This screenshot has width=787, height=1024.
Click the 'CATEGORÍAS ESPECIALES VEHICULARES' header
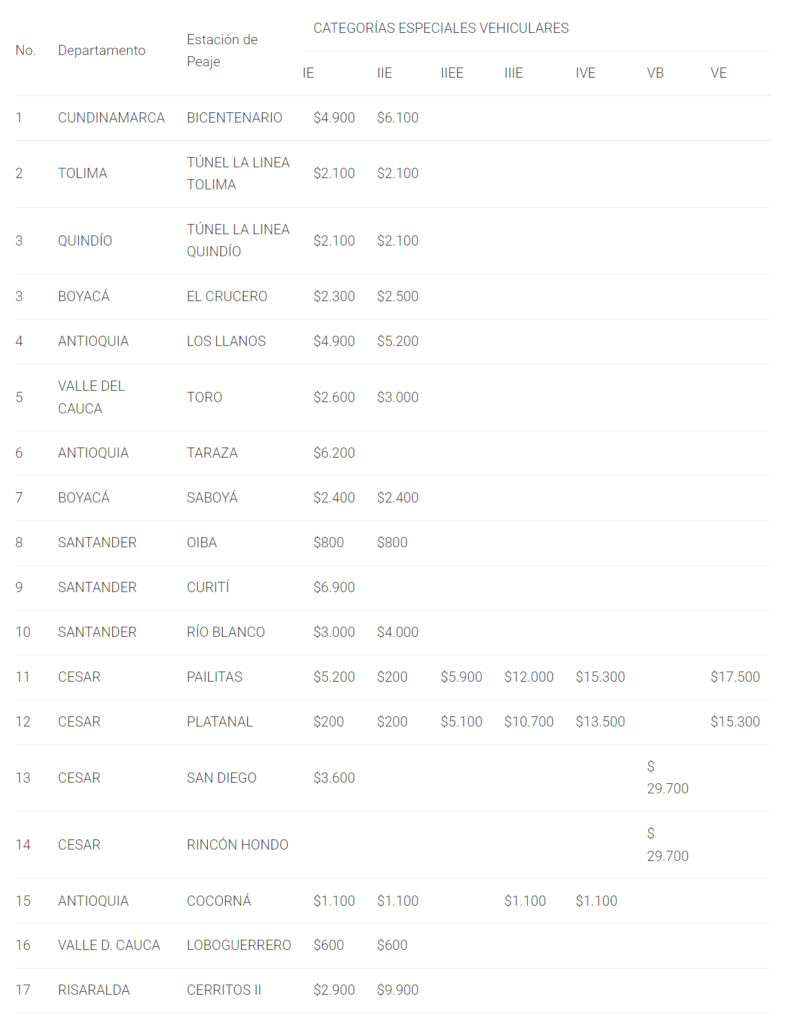[x=441, y=28]
